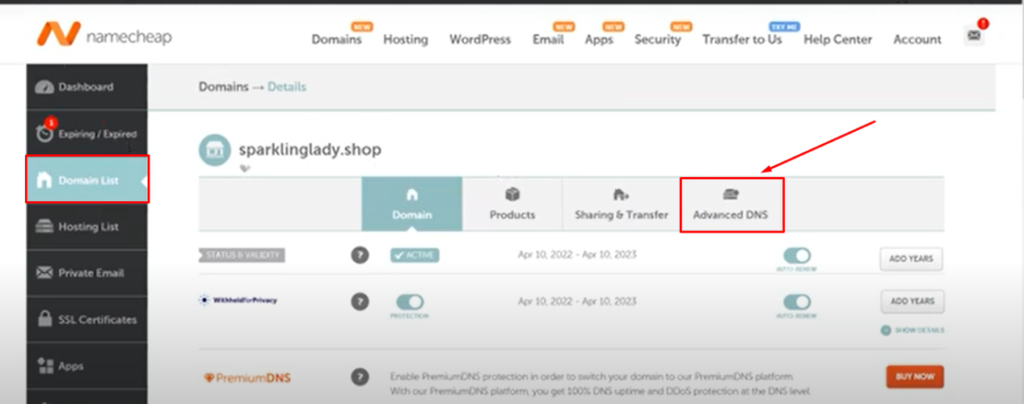Click the Private Email envelope icon
The height and width of the screenshot is (404, 1024).
[x=44, y=273]
